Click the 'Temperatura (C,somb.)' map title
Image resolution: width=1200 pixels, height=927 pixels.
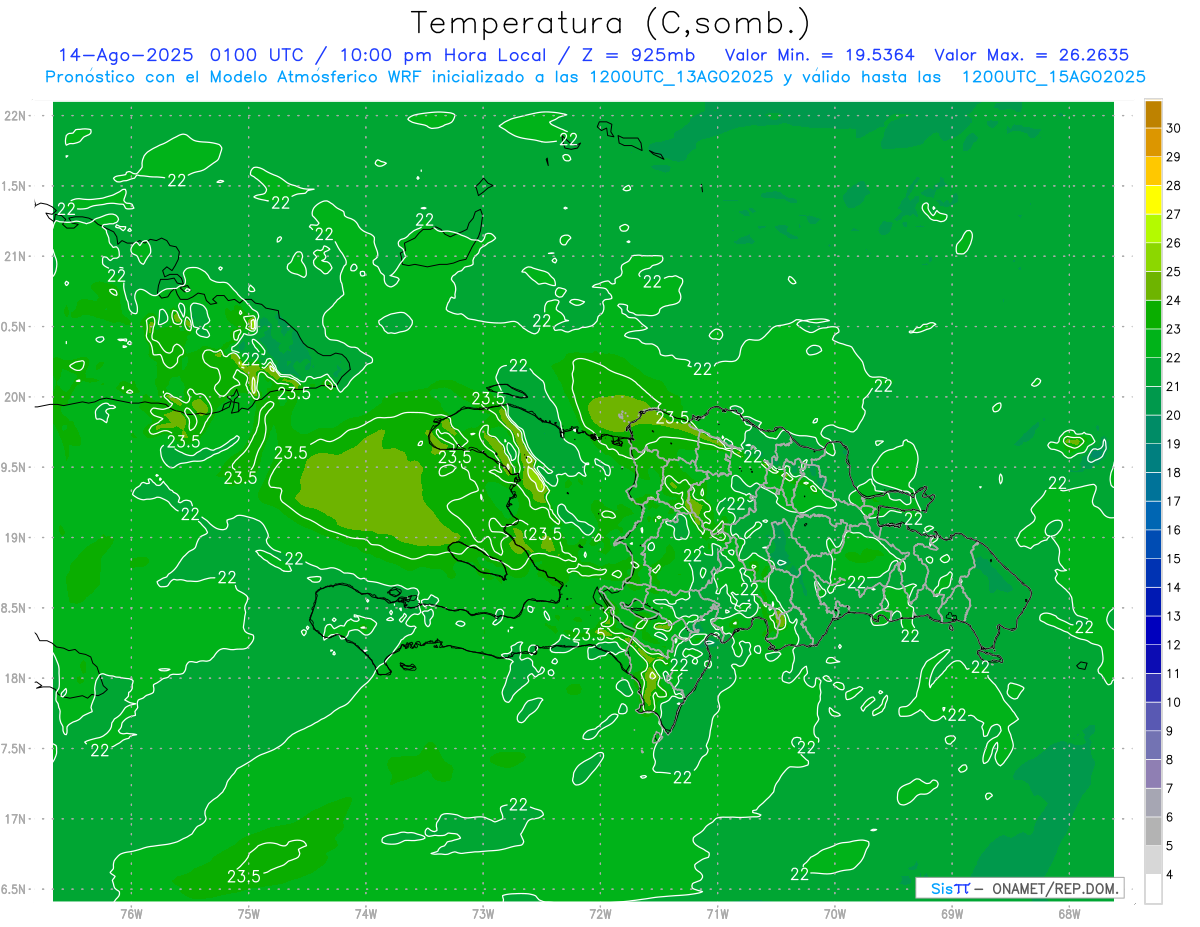point(611,22)
